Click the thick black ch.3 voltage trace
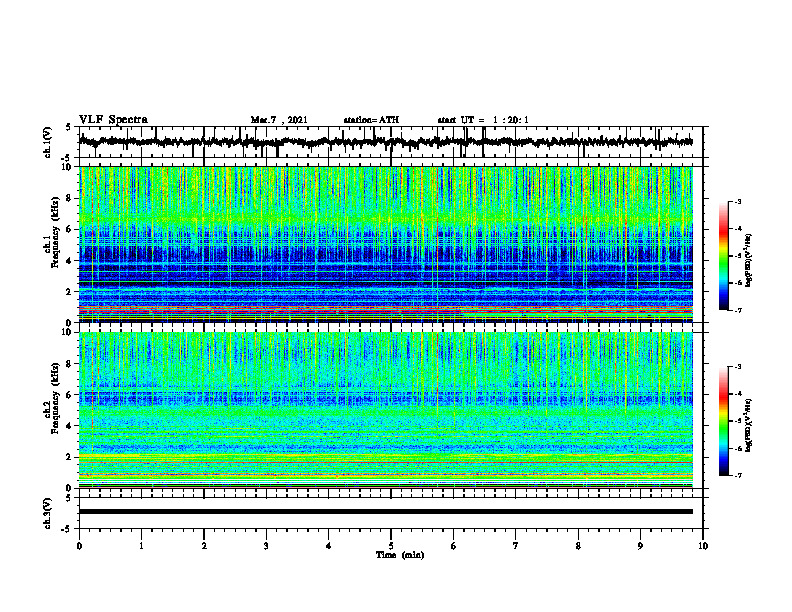This screenshot has height=612, width=792. [385, 512]
